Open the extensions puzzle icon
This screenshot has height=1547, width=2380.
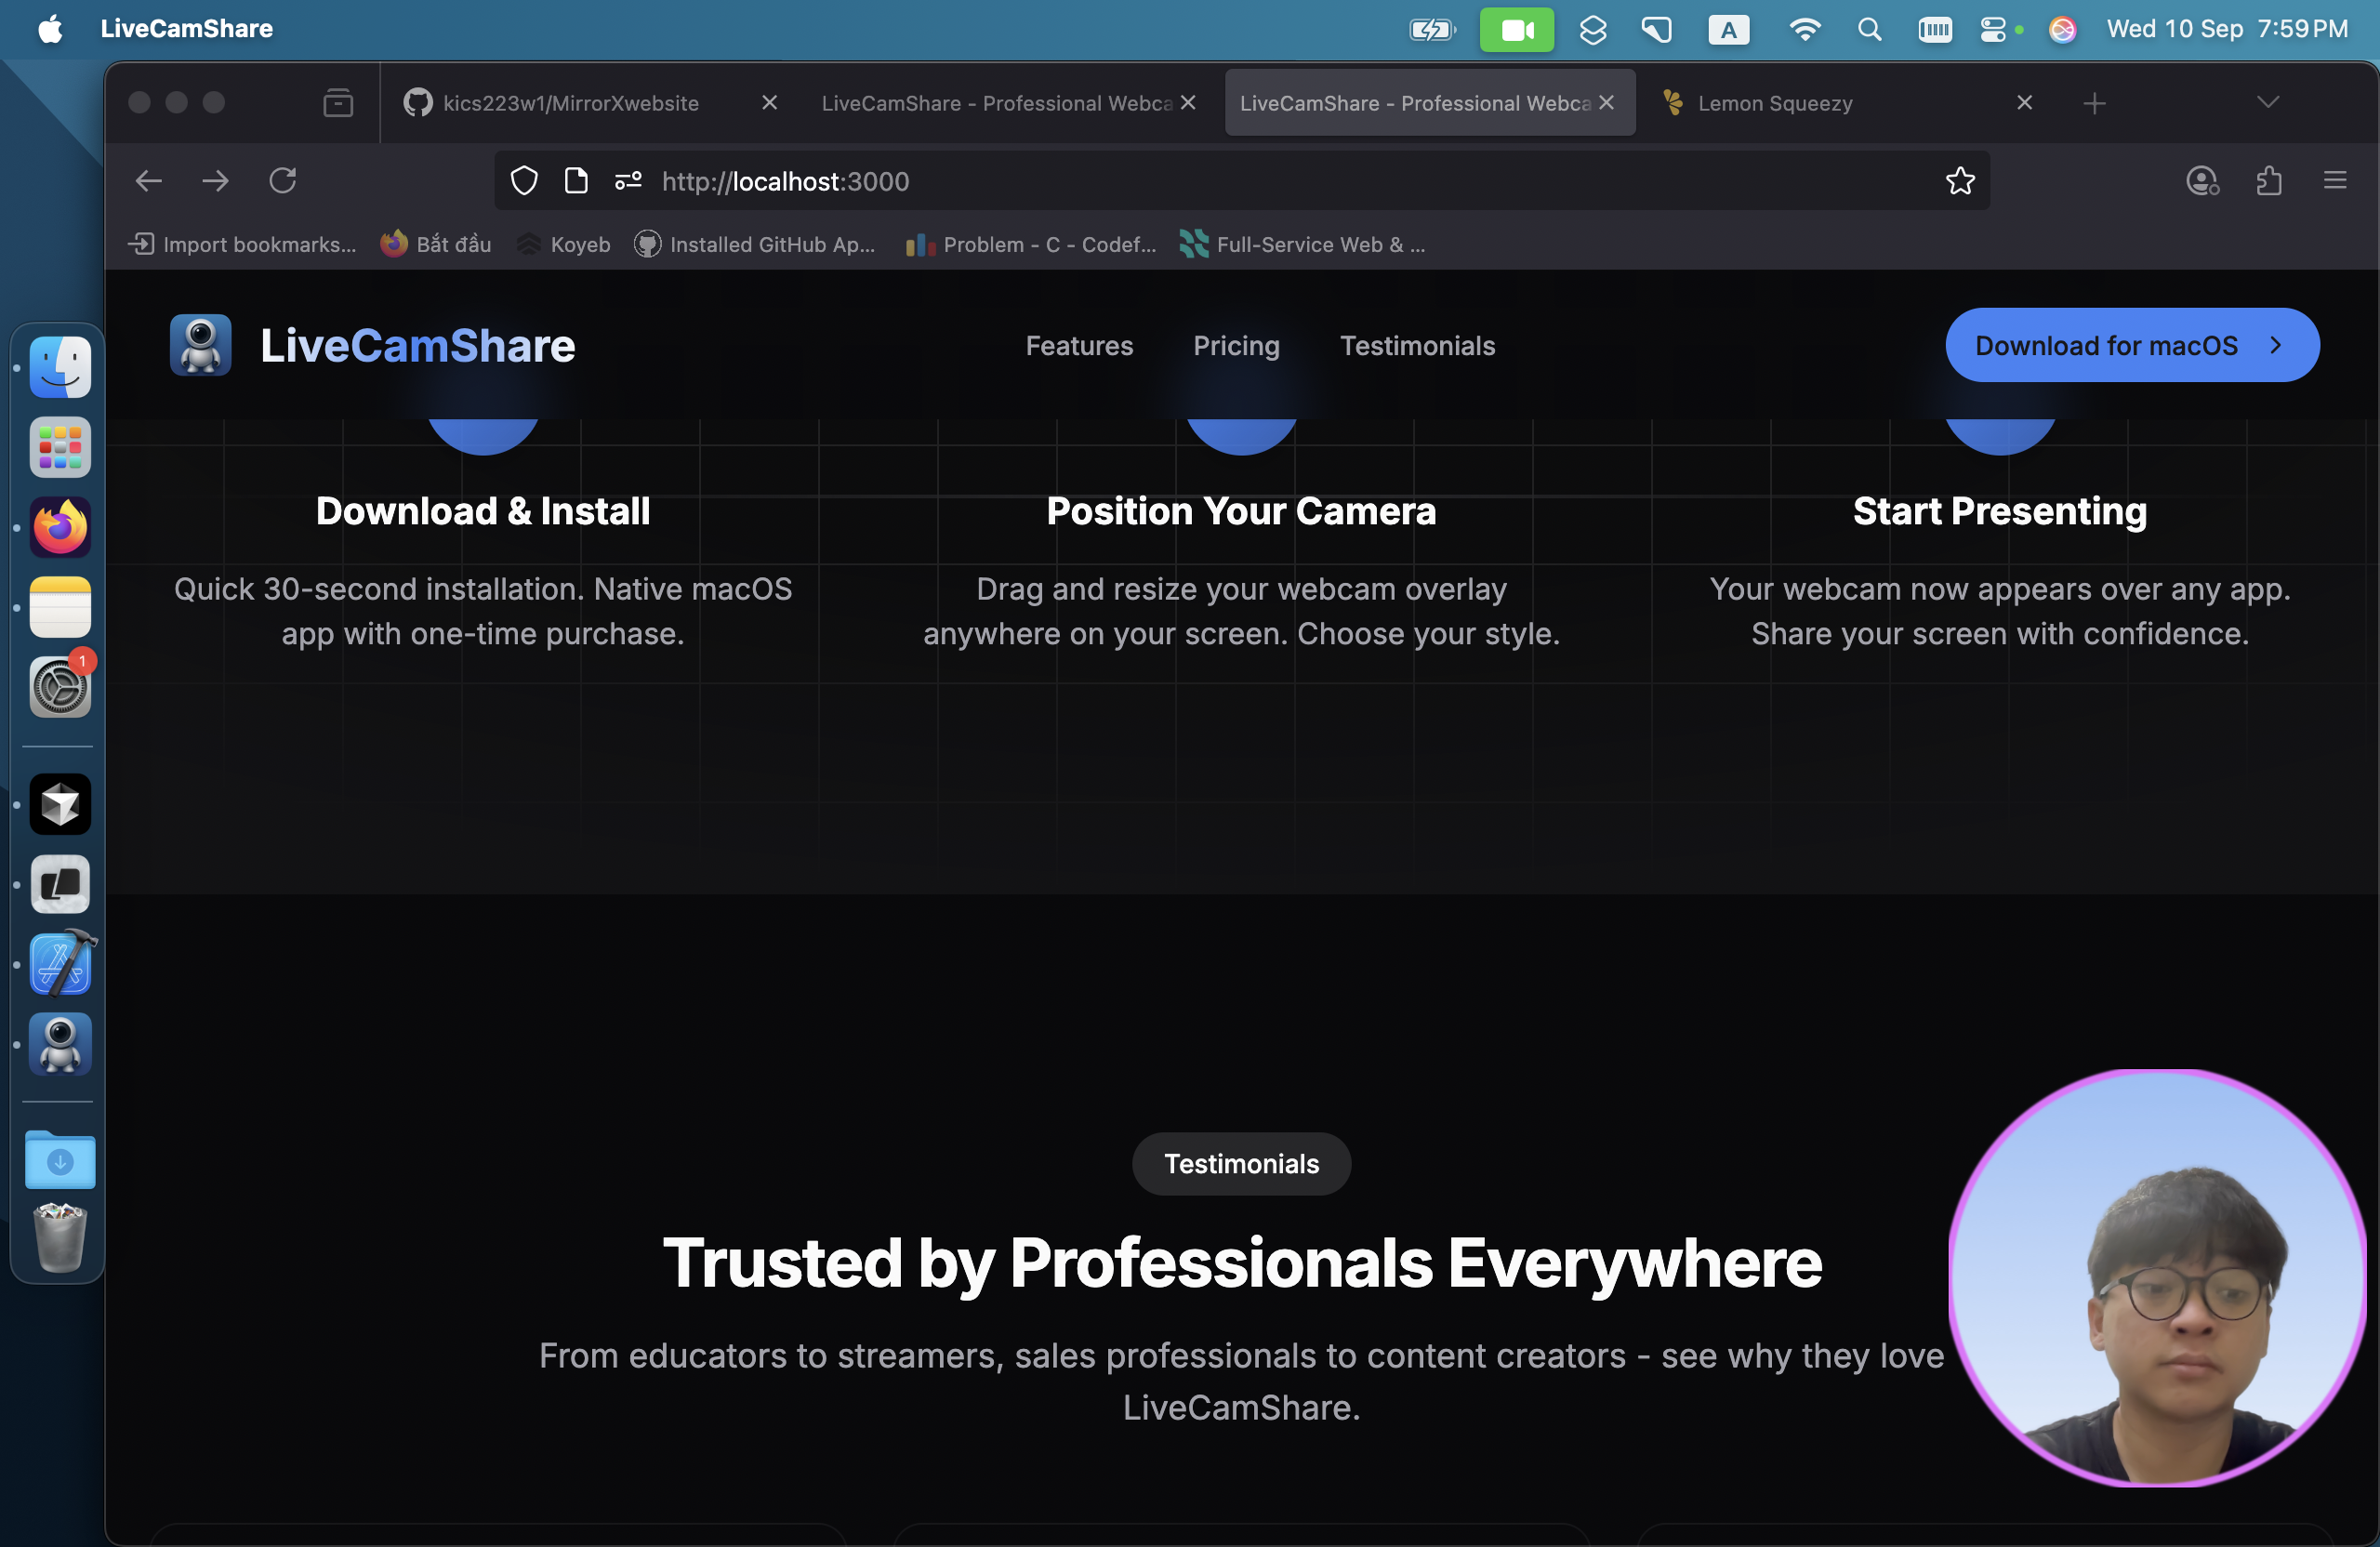[x=2269, y=181]
